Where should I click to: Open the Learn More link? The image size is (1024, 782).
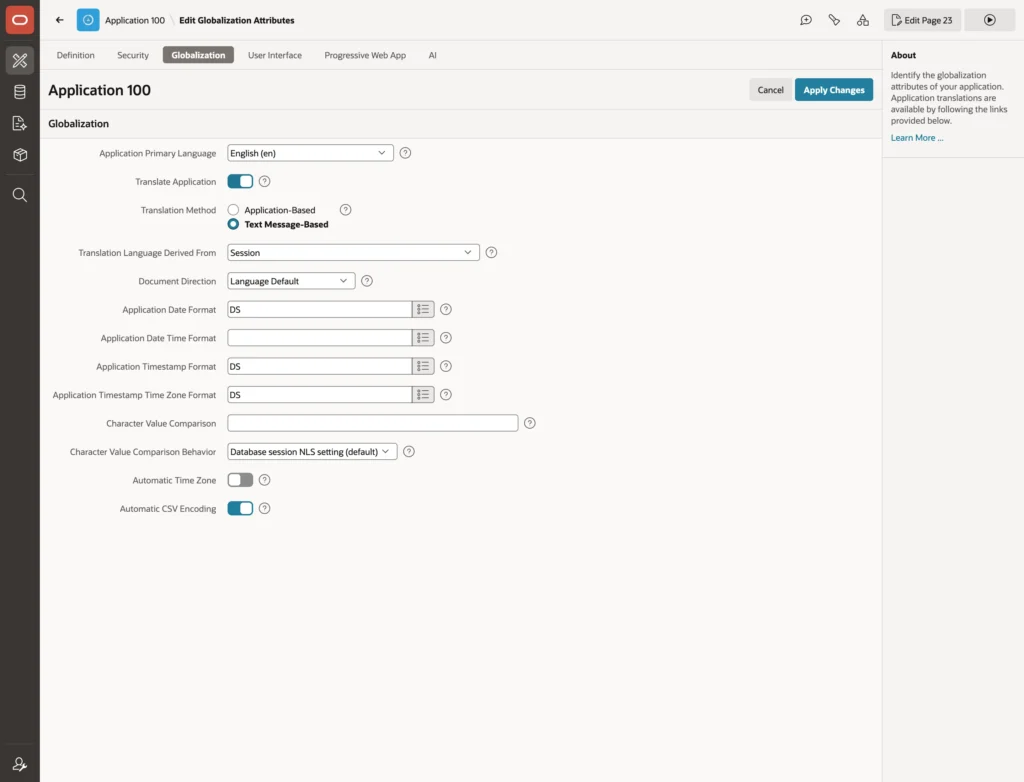(x=916, y=138)
